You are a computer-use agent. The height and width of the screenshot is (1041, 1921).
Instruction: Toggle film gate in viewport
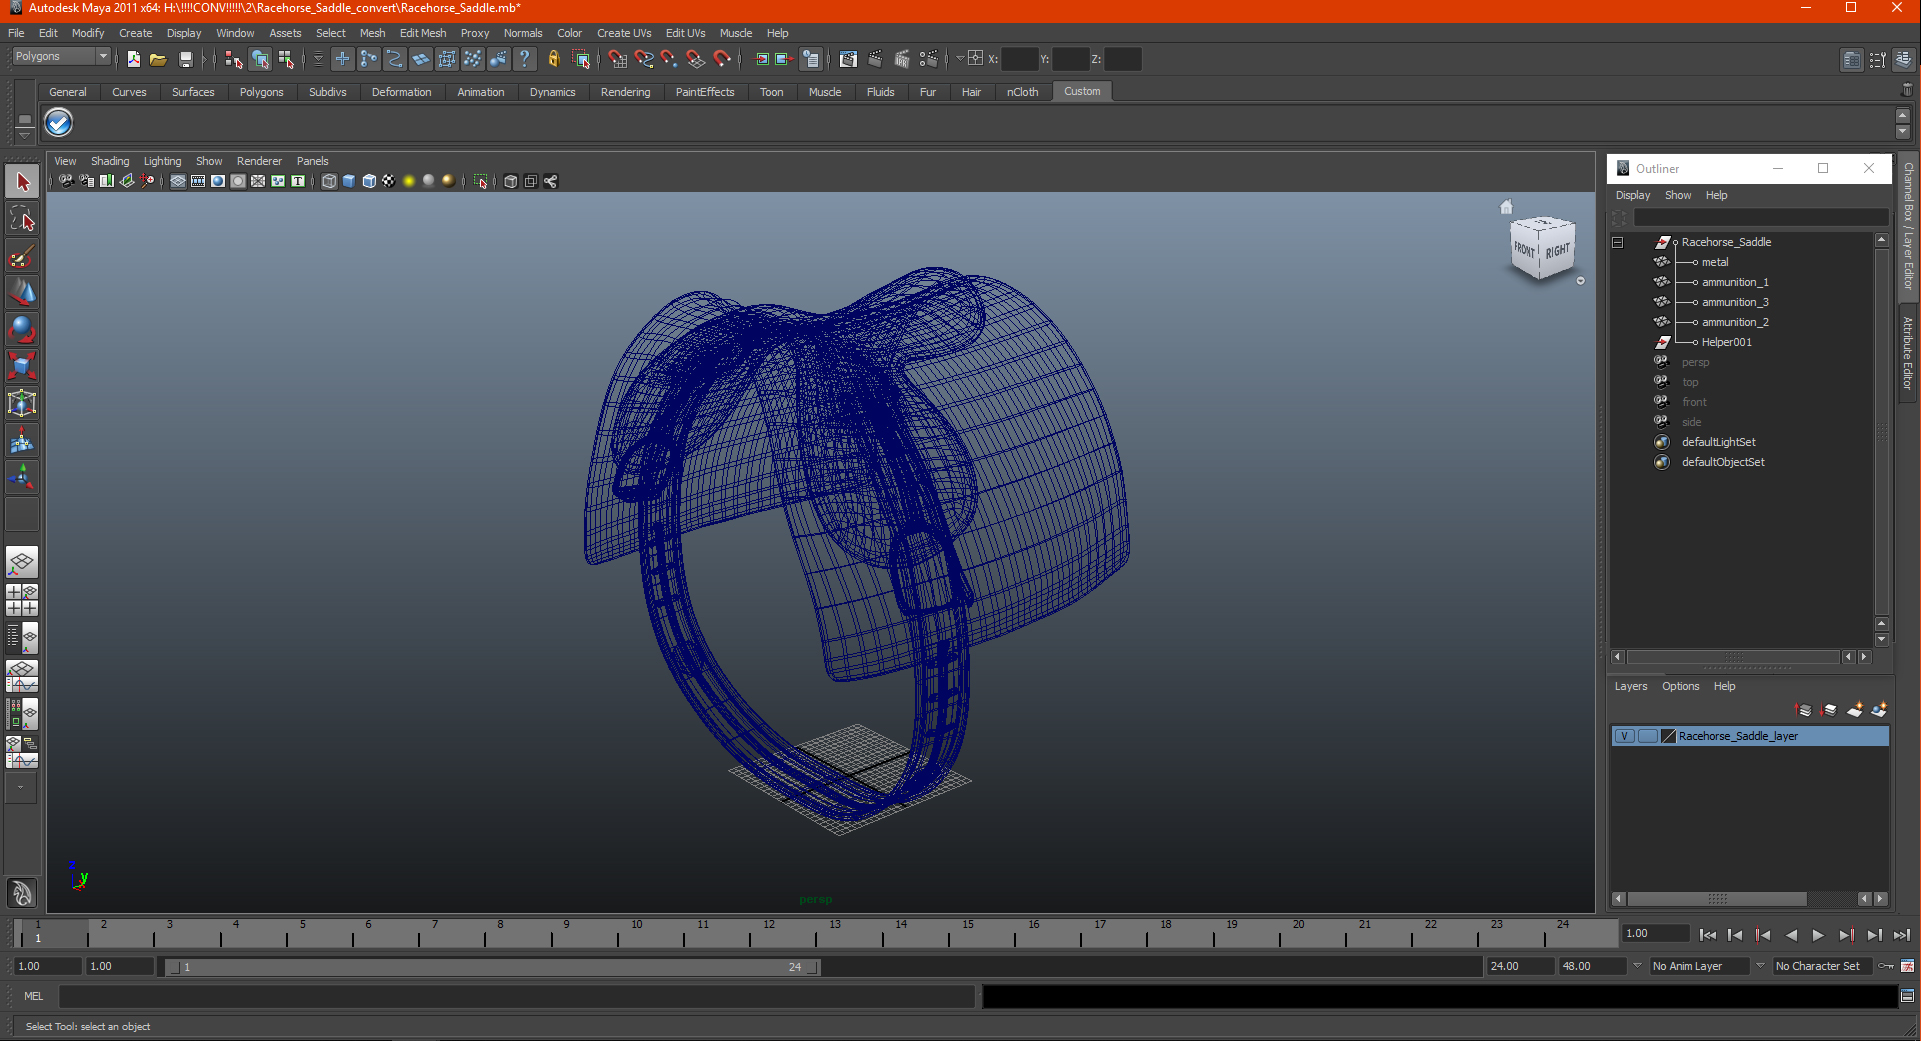[x=198, y=181]
